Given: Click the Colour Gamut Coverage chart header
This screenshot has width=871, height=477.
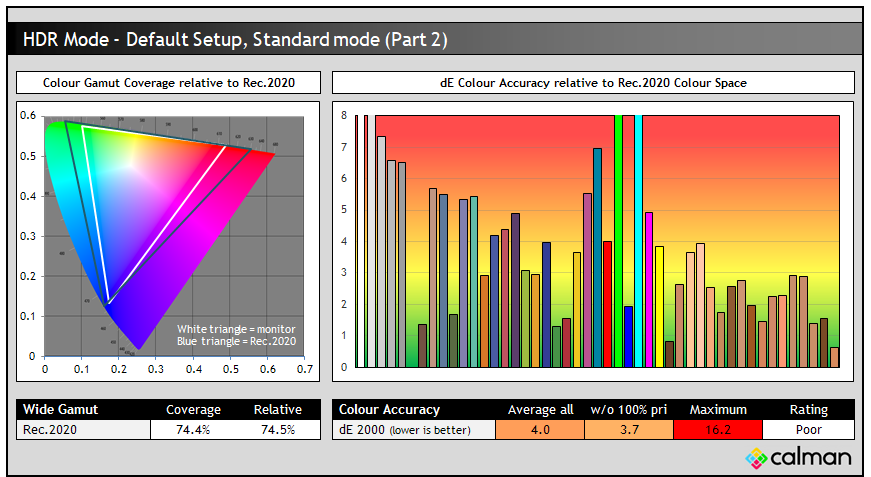Looking at the screenshot, I should (x=168, y=82).
